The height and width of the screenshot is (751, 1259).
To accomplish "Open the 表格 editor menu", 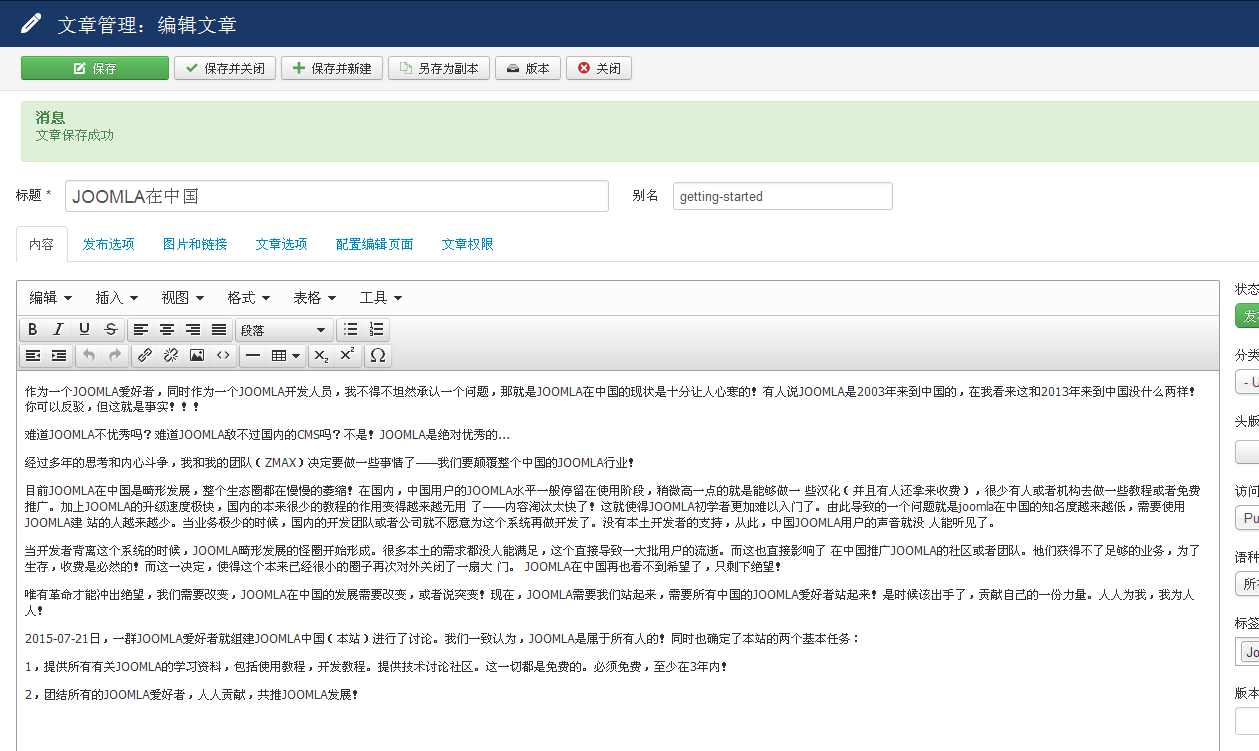I will coord(315,298).
